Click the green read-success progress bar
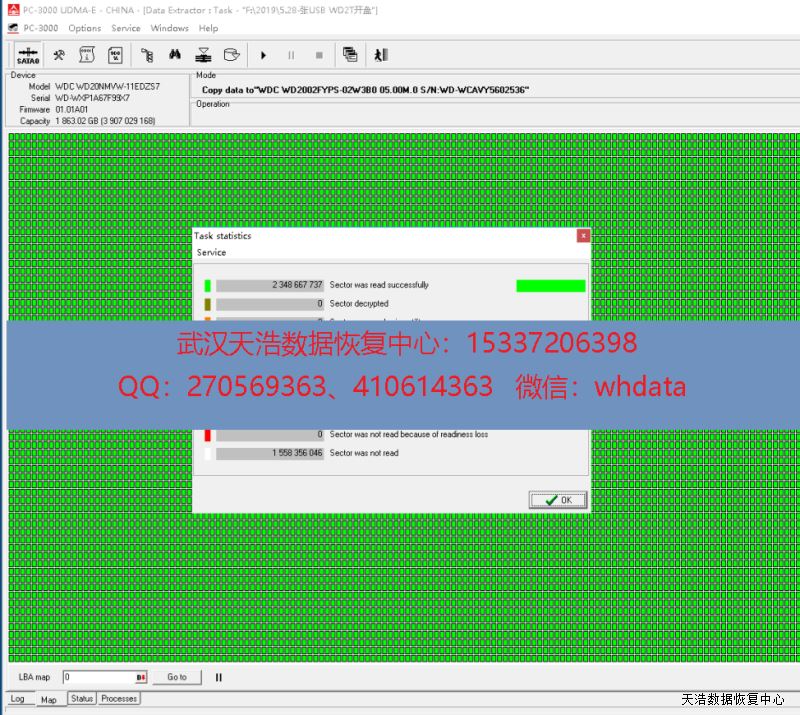This screenshot has width=800, height=715. [551, 286]
